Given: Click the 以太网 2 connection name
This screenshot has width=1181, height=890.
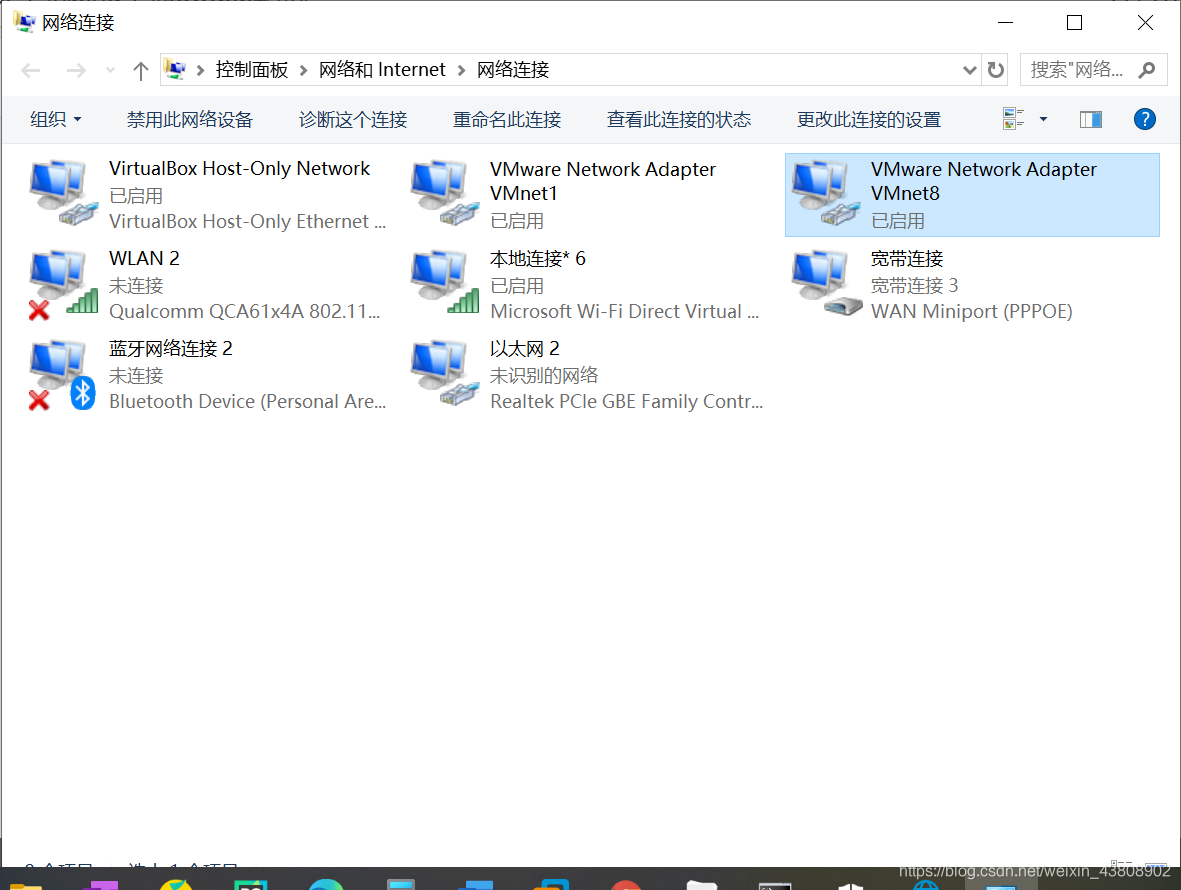Looking at the screenshot, I should [525, 349].
